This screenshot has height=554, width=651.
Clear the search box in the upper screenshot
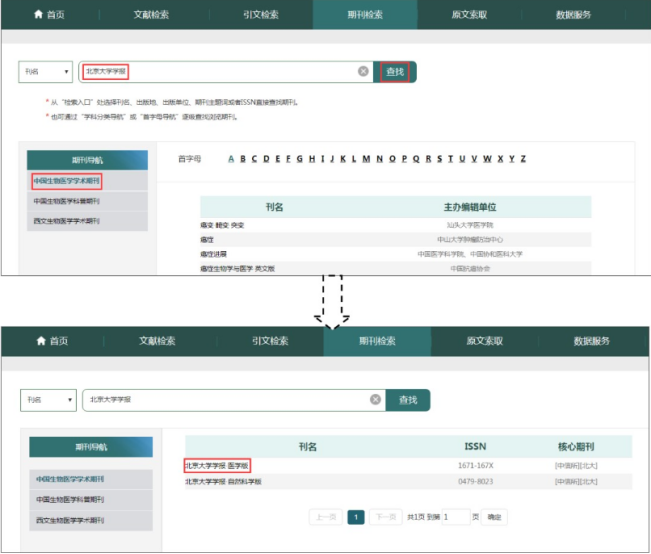click(x=363, y=71)
